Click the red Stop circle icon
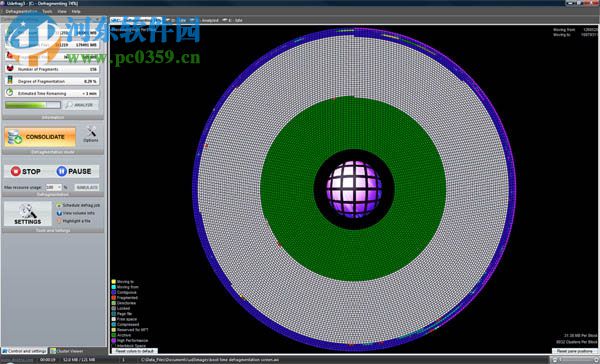This screenshot has height=364, width=600. [x=16, y=171]
